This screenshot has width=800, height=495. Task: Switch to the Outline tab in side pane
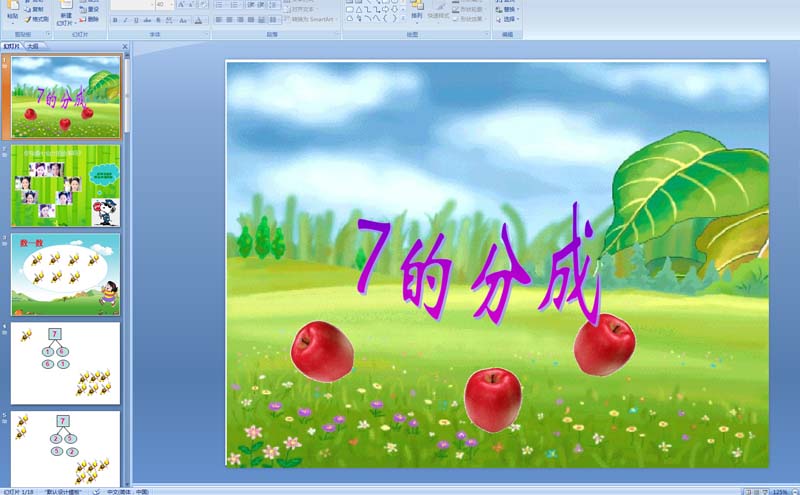tap(33, 46)
